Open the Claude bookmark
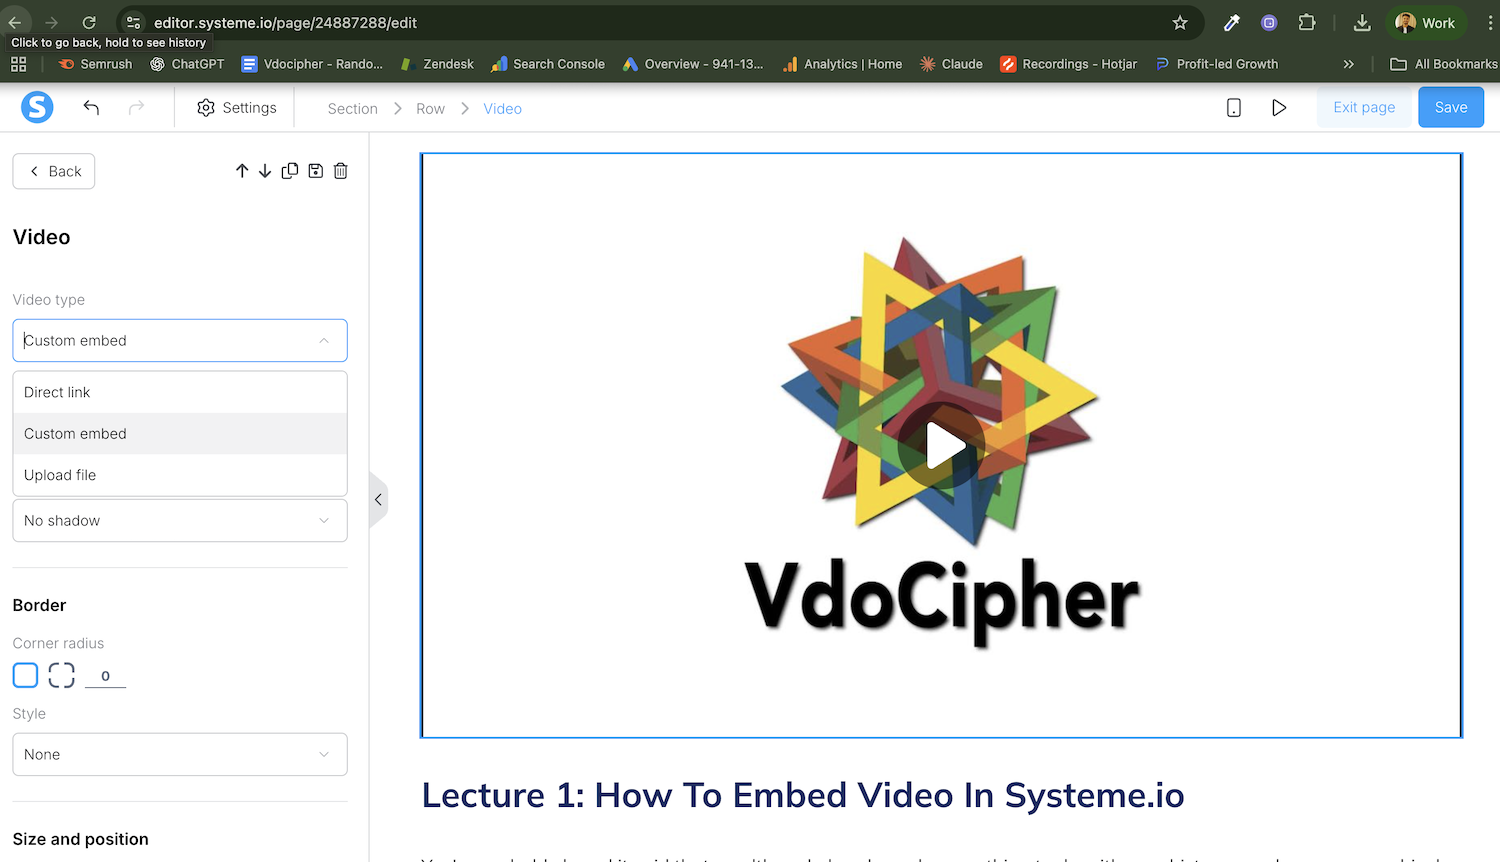Image resolution: width=1500 pixels, height=862 pixels. tap(951, 64)
